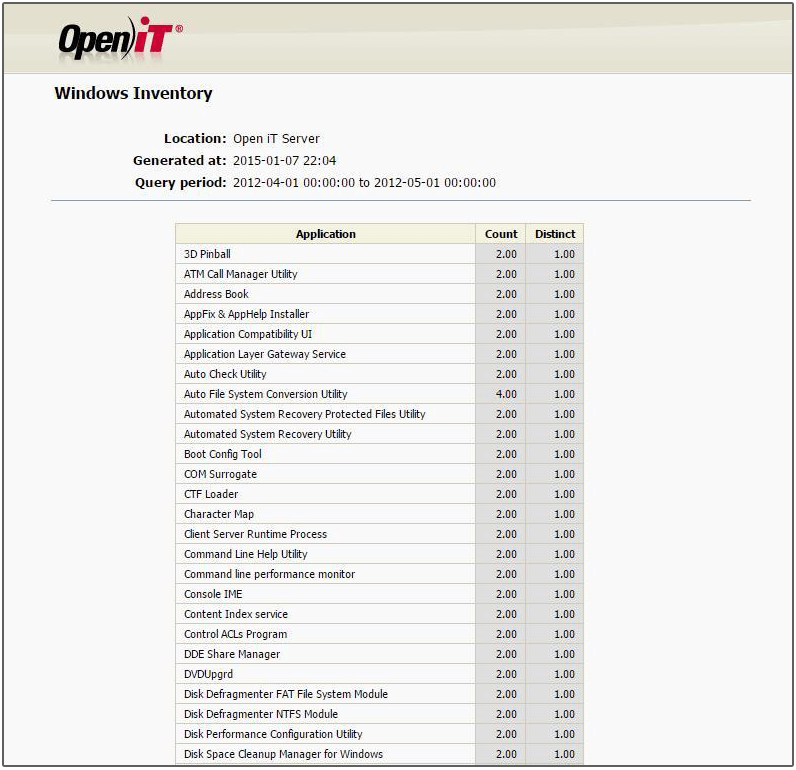Viewport: 796px width, 770px height.
Task: Click distinct 1.00 in 3D Pinball row
Action: pyautogui.click(x=564, y=254)
